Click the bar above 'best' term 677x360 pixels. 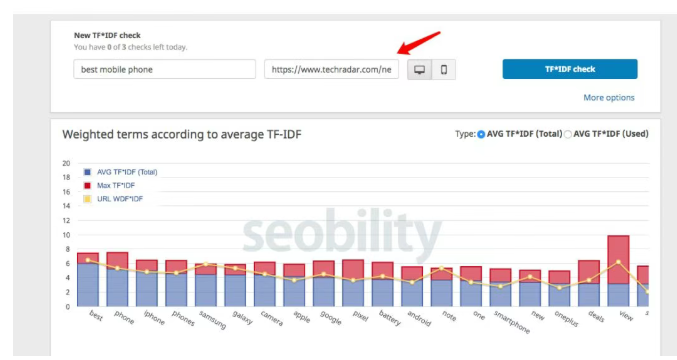(88, 280)
